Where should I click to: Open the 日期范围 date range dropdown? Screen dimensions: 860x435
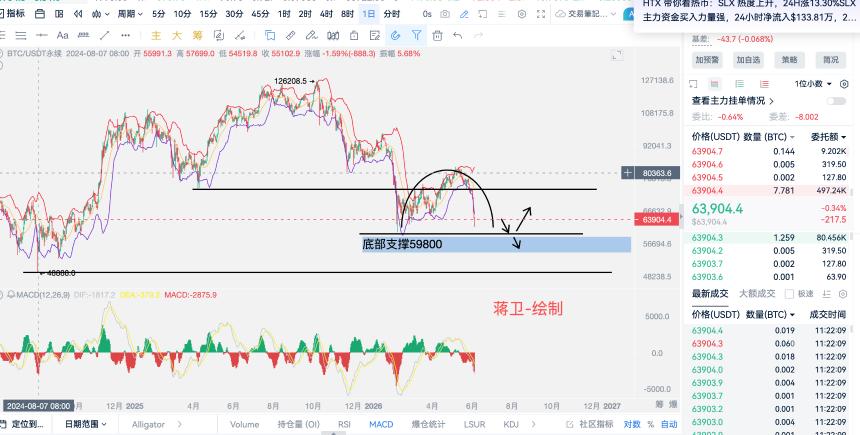(x=86, y=424)
